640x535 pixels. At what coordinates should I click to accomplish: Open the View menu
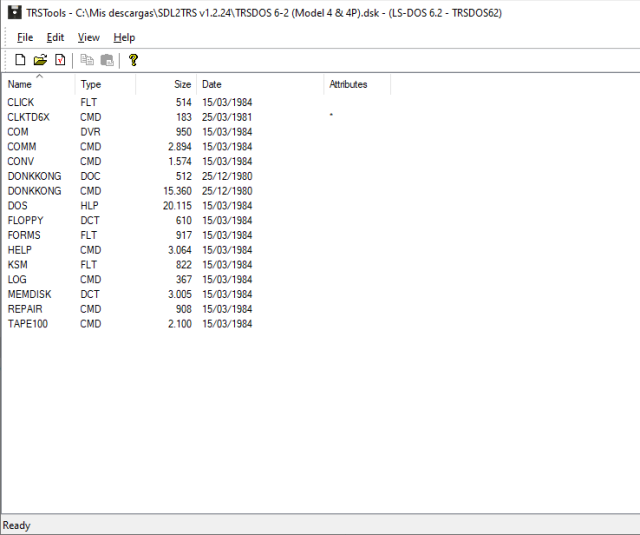89,38
